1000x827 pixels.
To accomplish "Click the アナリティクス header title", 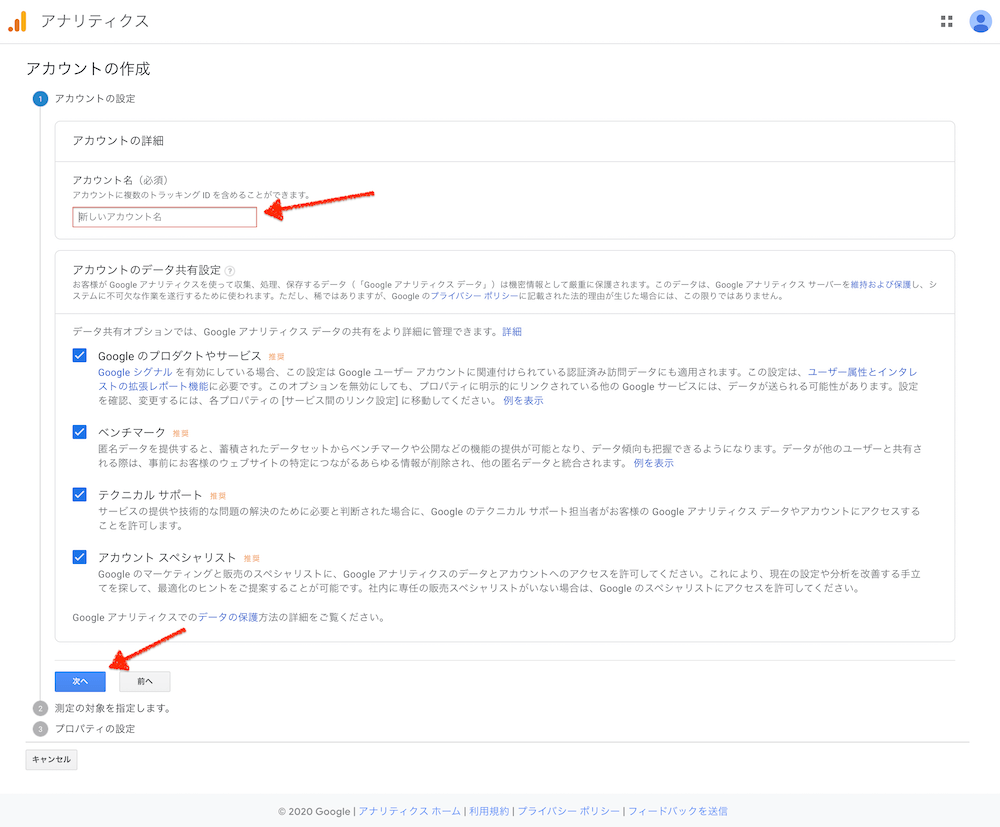I will 95,21.
